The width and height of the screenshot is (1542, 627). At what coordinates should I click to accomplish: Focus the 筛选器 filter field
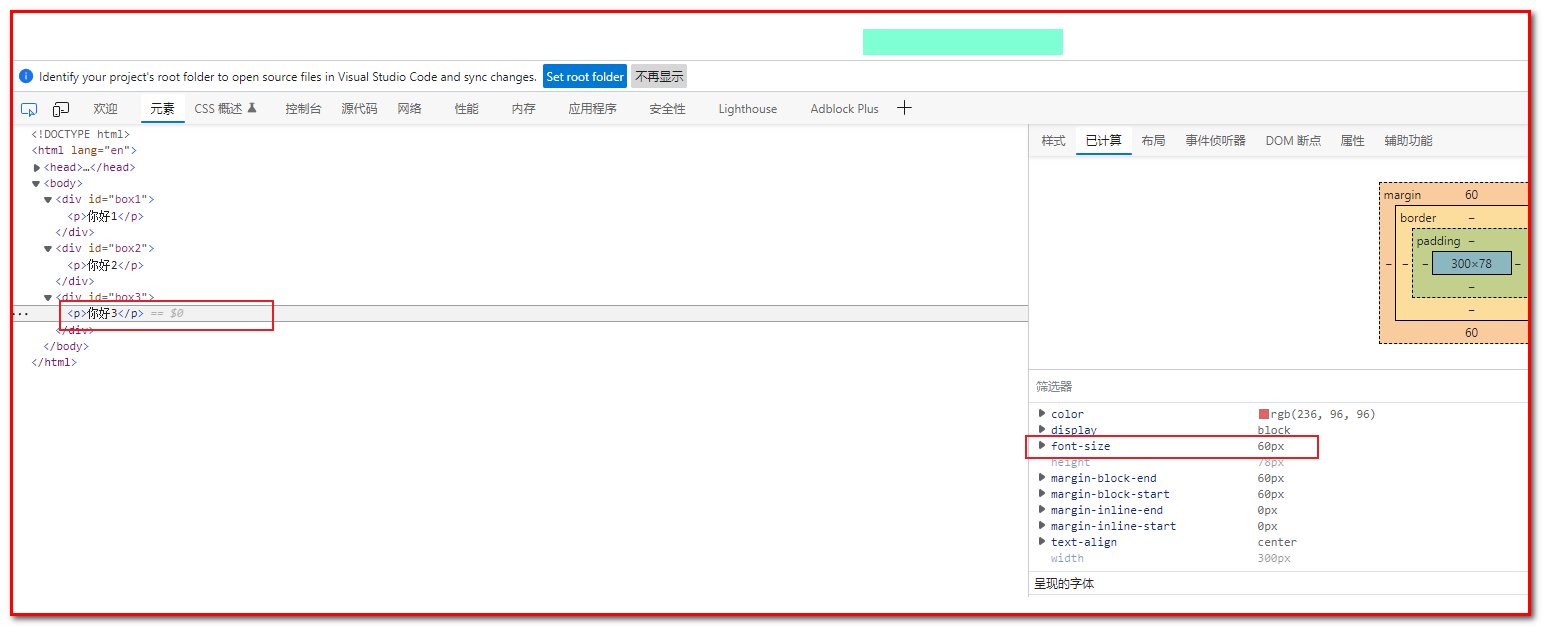click(1278, 387)
